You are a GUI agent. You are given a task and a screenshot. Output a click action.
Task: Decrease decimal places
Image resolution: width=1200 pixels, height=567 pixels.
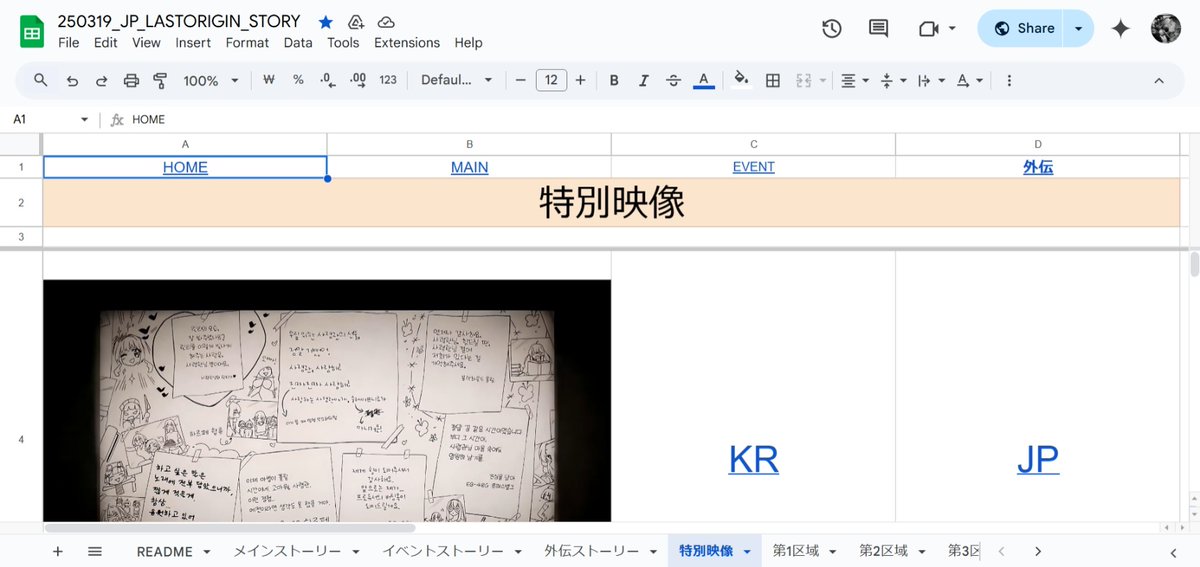(x=328, y=80)
